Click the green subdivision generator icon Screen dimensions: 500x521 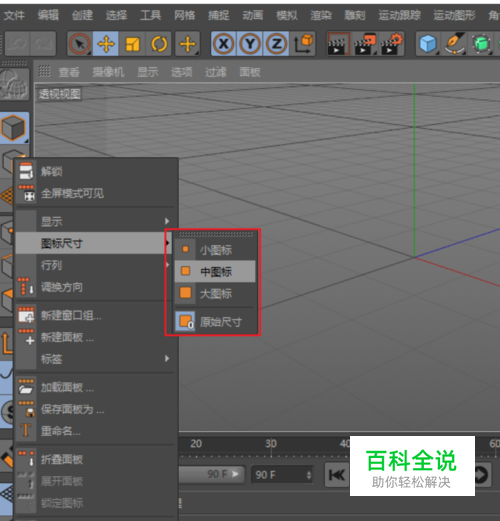click(481, 44)
